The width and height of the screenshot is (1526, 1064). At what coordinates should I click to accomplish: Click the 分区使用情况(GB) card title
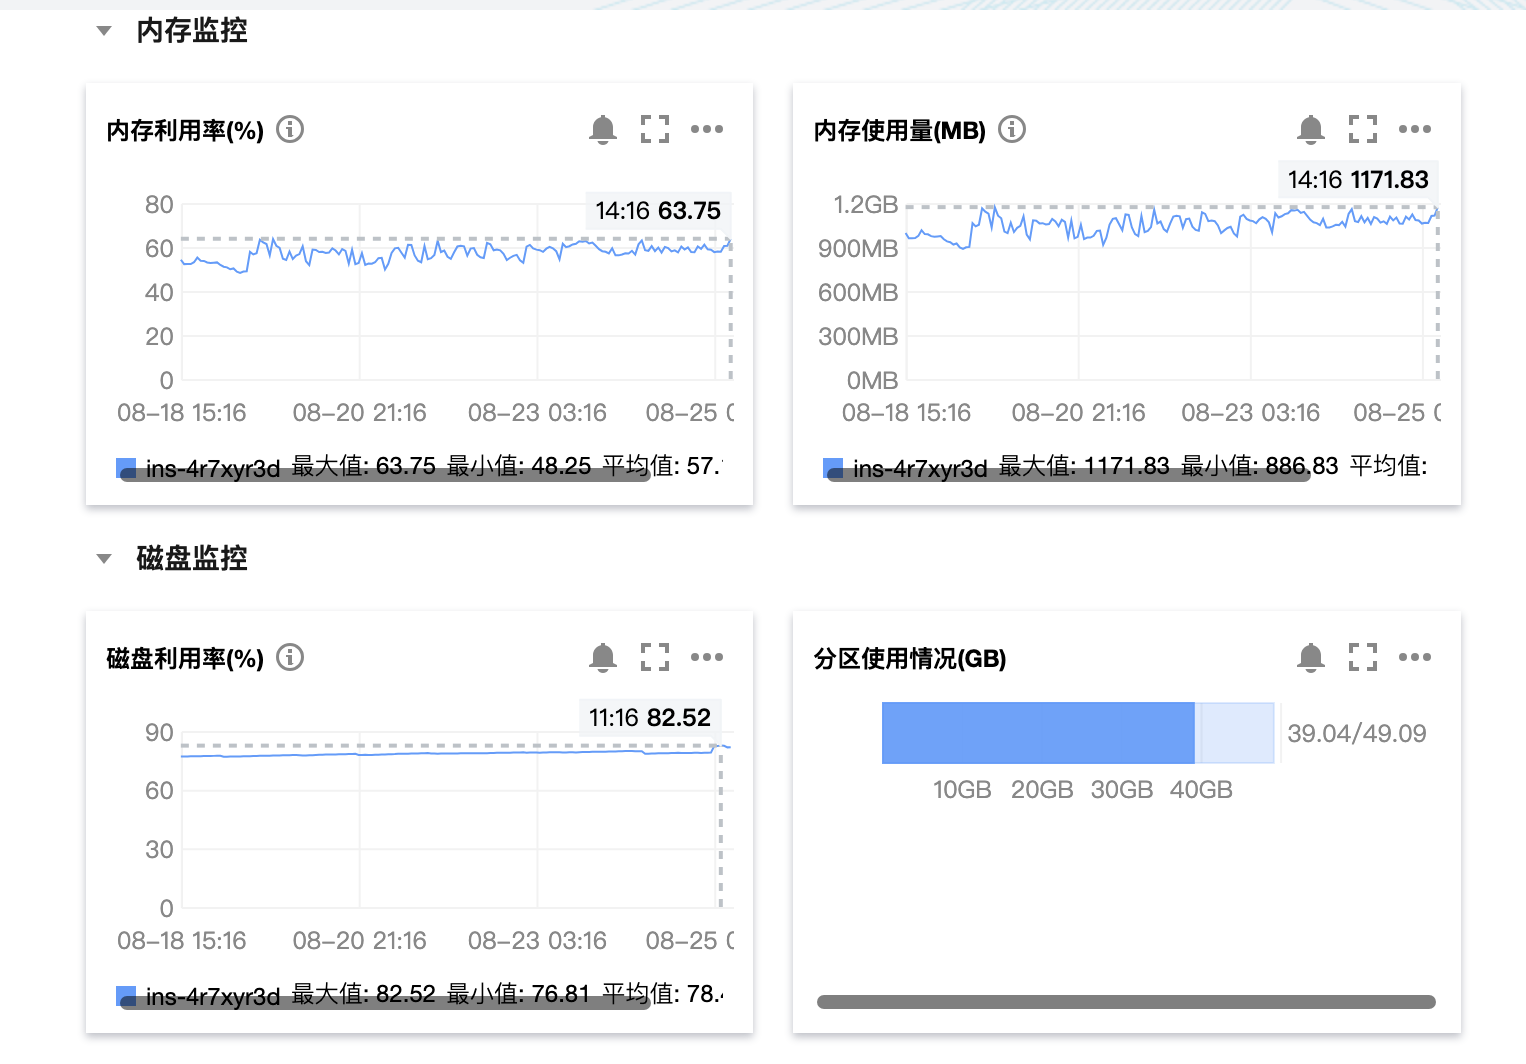coord(910,658)
